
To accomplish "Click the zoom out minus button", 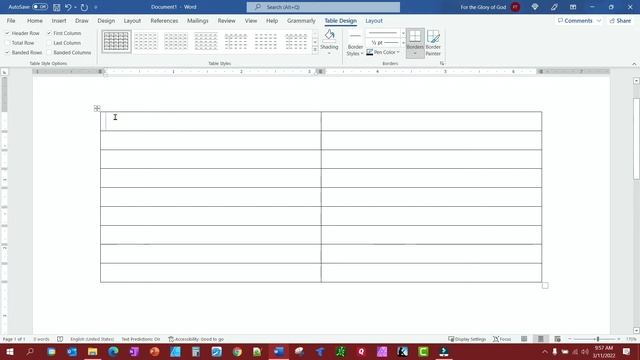I will (570, 339).
